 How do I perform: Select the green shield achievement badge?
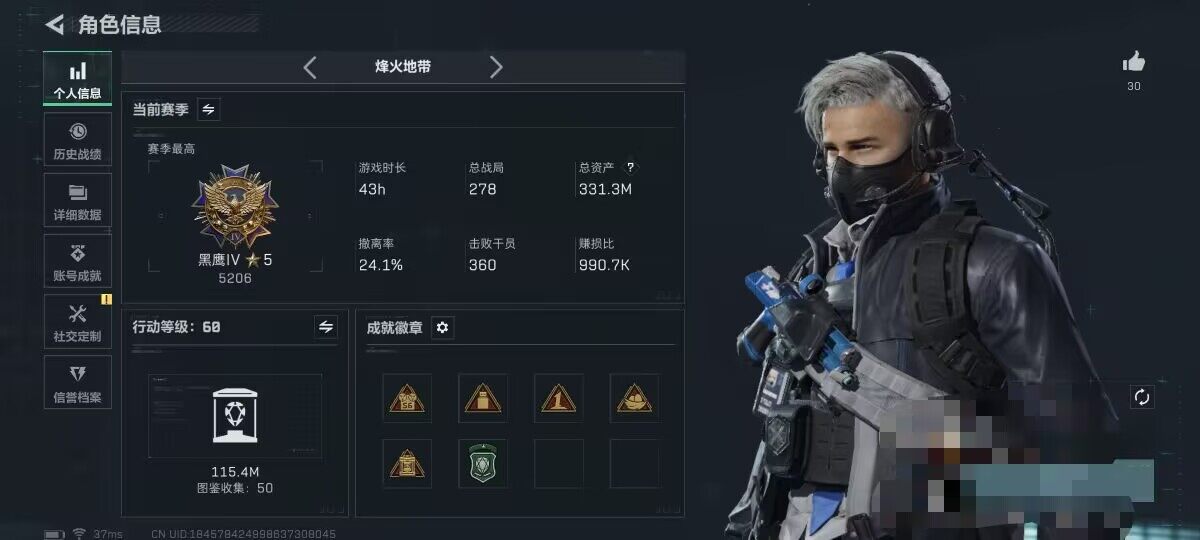point(483,463)
